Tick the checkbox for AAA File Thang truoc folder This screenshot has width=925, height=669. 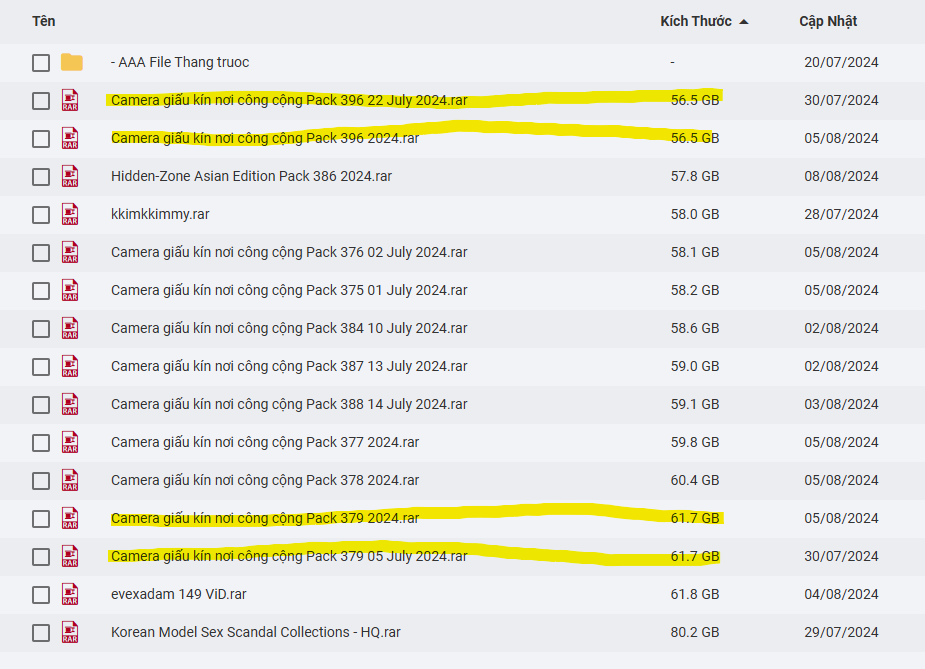click(x=41, y=63)
